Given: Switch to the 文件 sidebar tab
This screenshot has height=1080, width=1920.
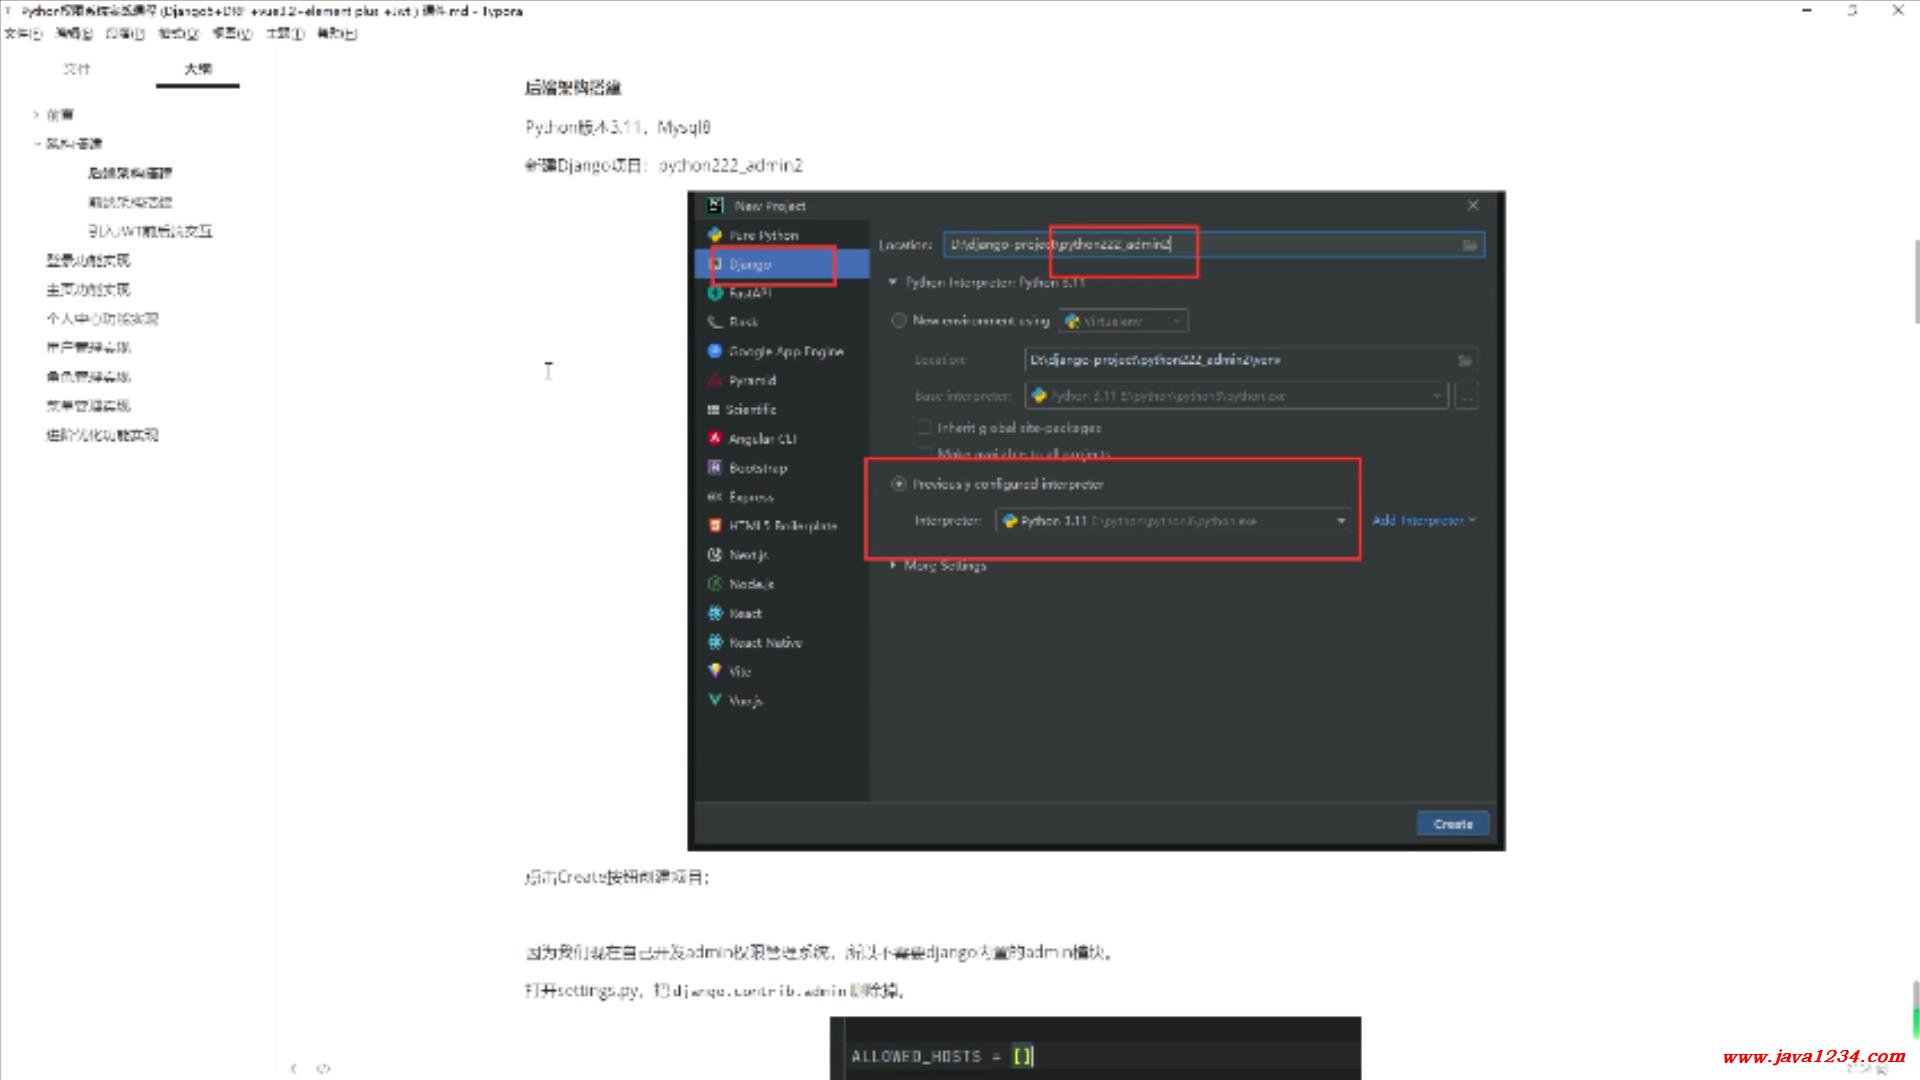Looking at the screenshot, I should [77, 69].
